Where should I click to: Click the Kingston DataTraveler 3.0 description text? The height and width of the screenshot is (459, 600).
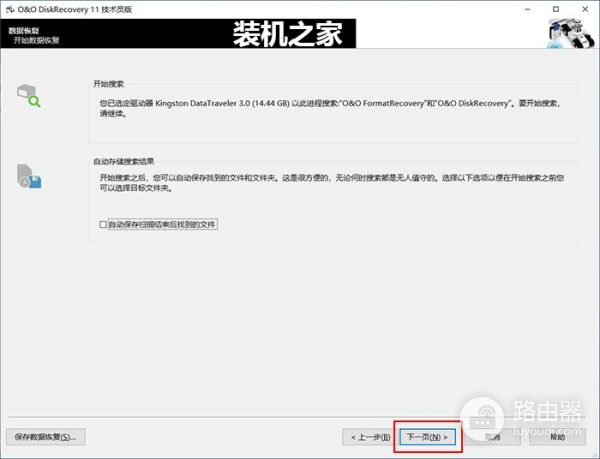pyautogui.click(x=330, y=108)
